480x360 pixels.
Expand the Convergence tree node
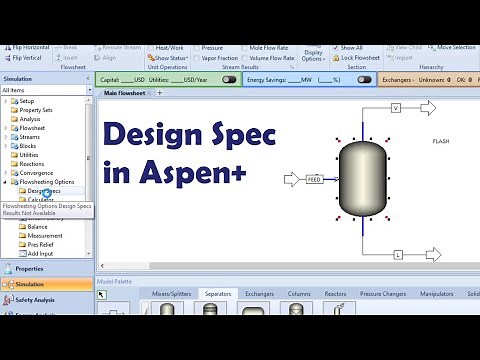coord(5,173)
